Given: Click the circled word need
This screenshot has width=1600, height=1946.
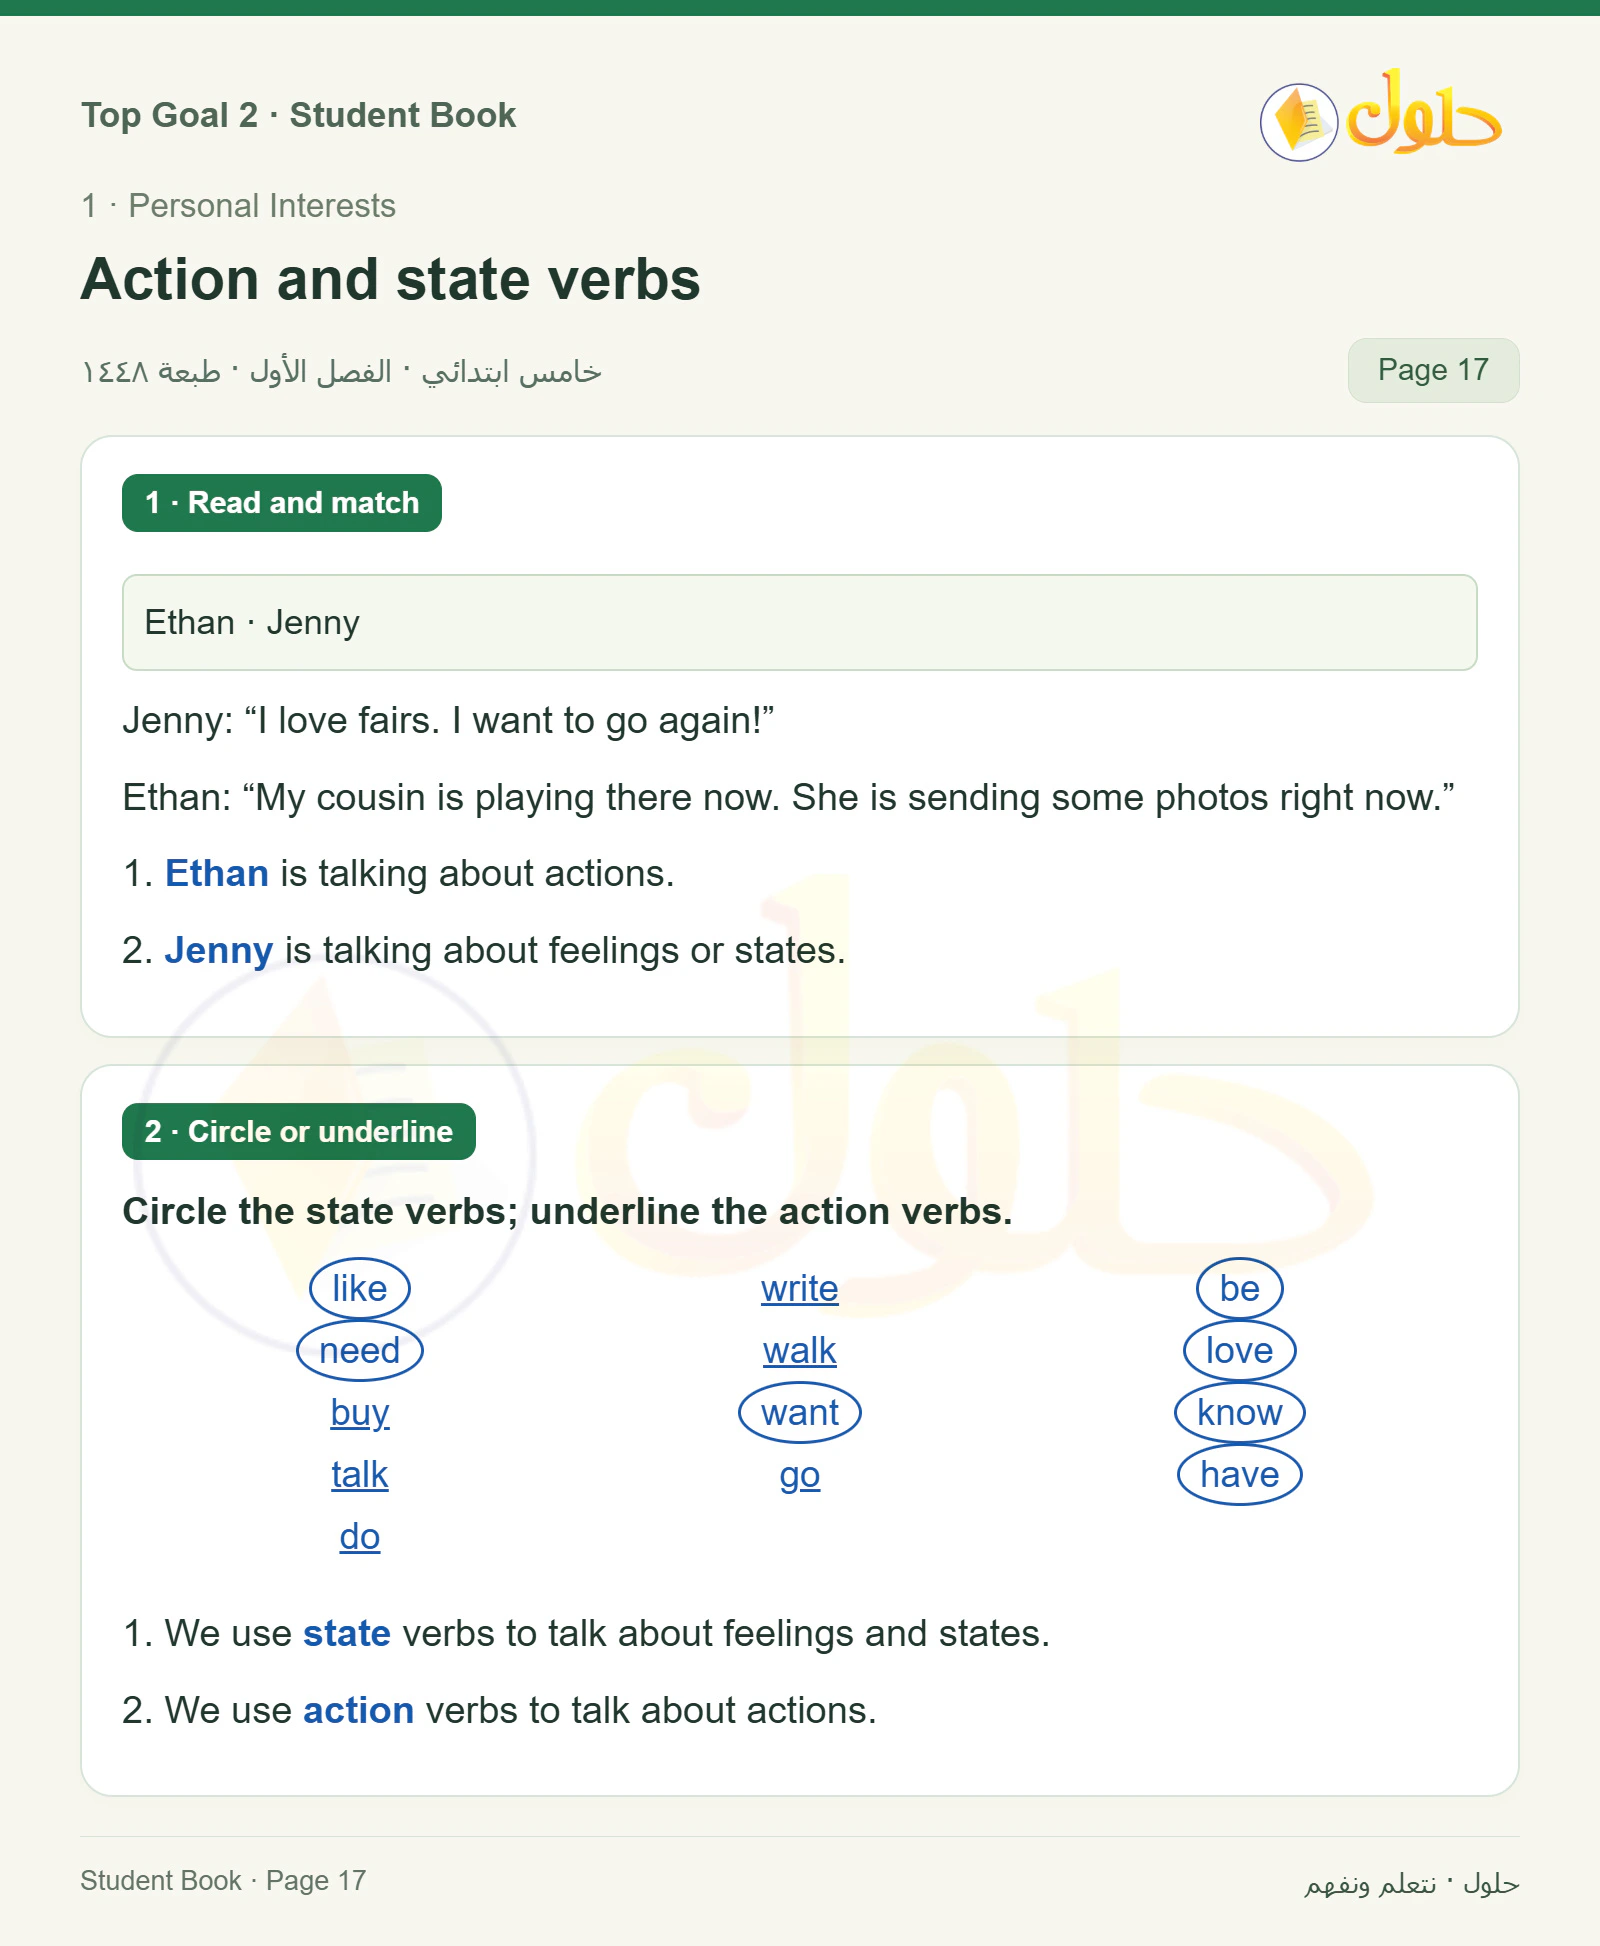Looking at the screenshot, I should pos(360,1350).
